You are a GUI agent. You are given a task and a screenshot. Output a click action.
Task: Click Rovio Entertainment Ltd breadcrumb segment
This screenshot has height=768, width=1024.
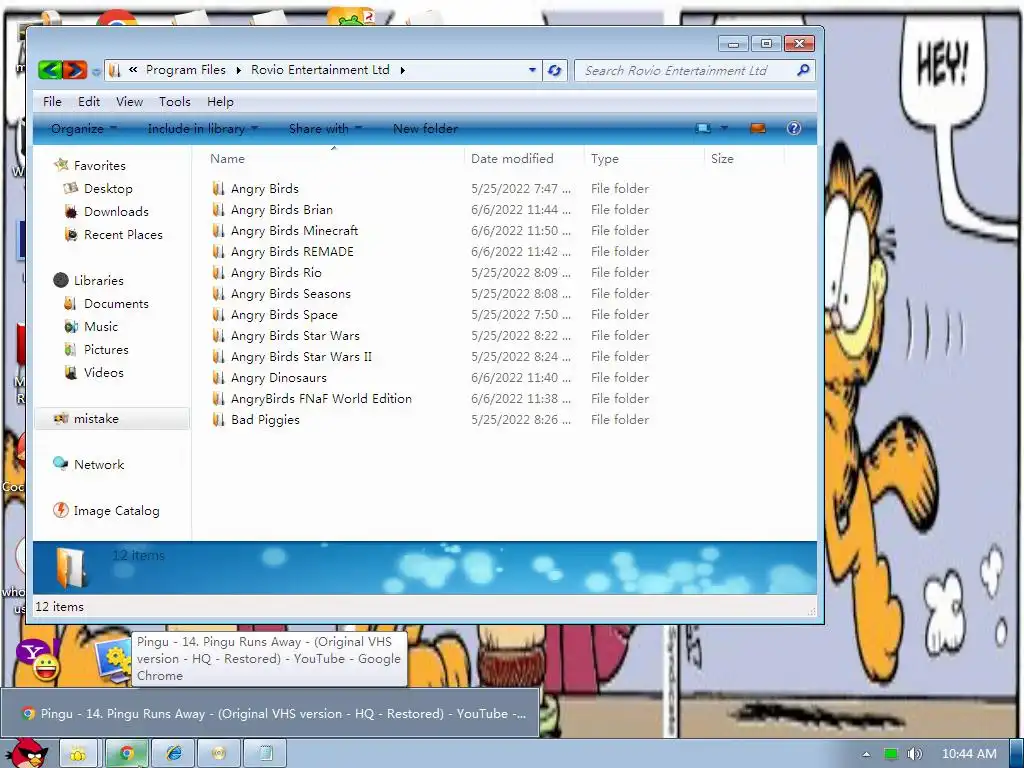click(320, 70)
